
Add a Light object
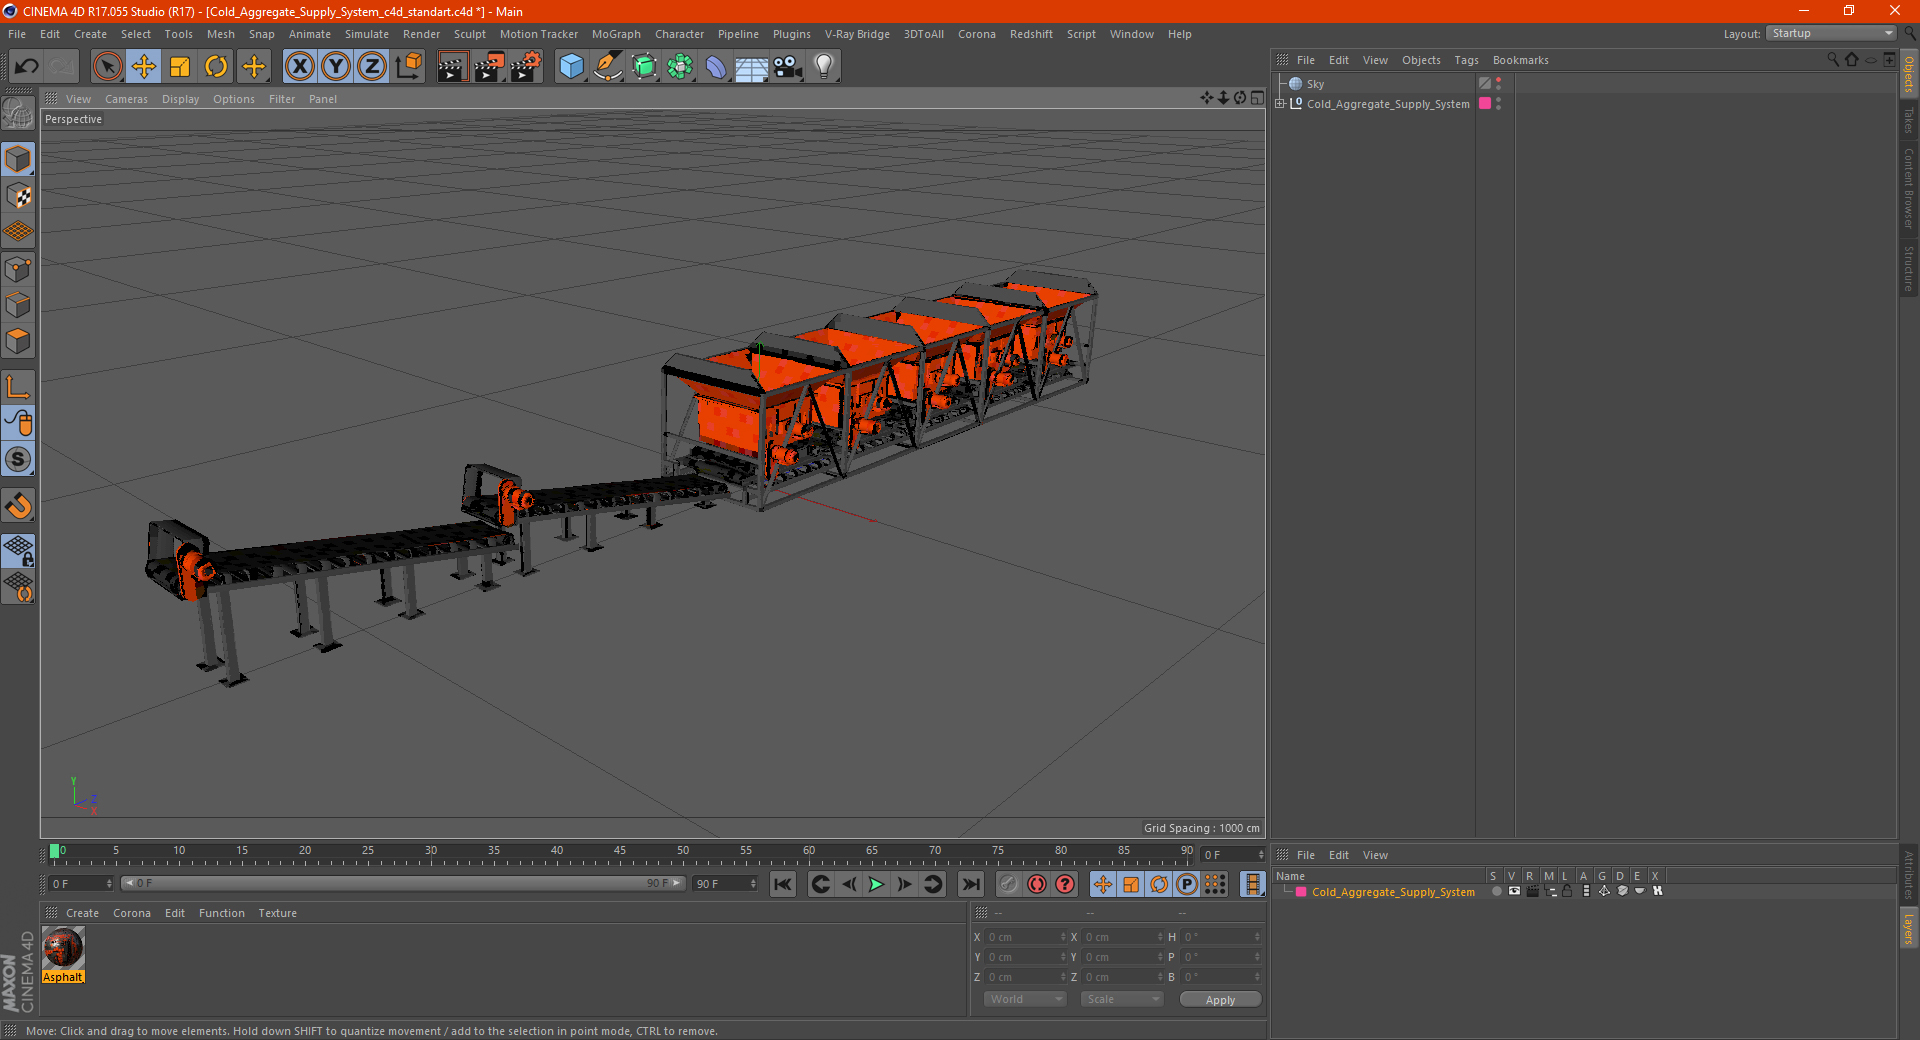coord(824,67)
